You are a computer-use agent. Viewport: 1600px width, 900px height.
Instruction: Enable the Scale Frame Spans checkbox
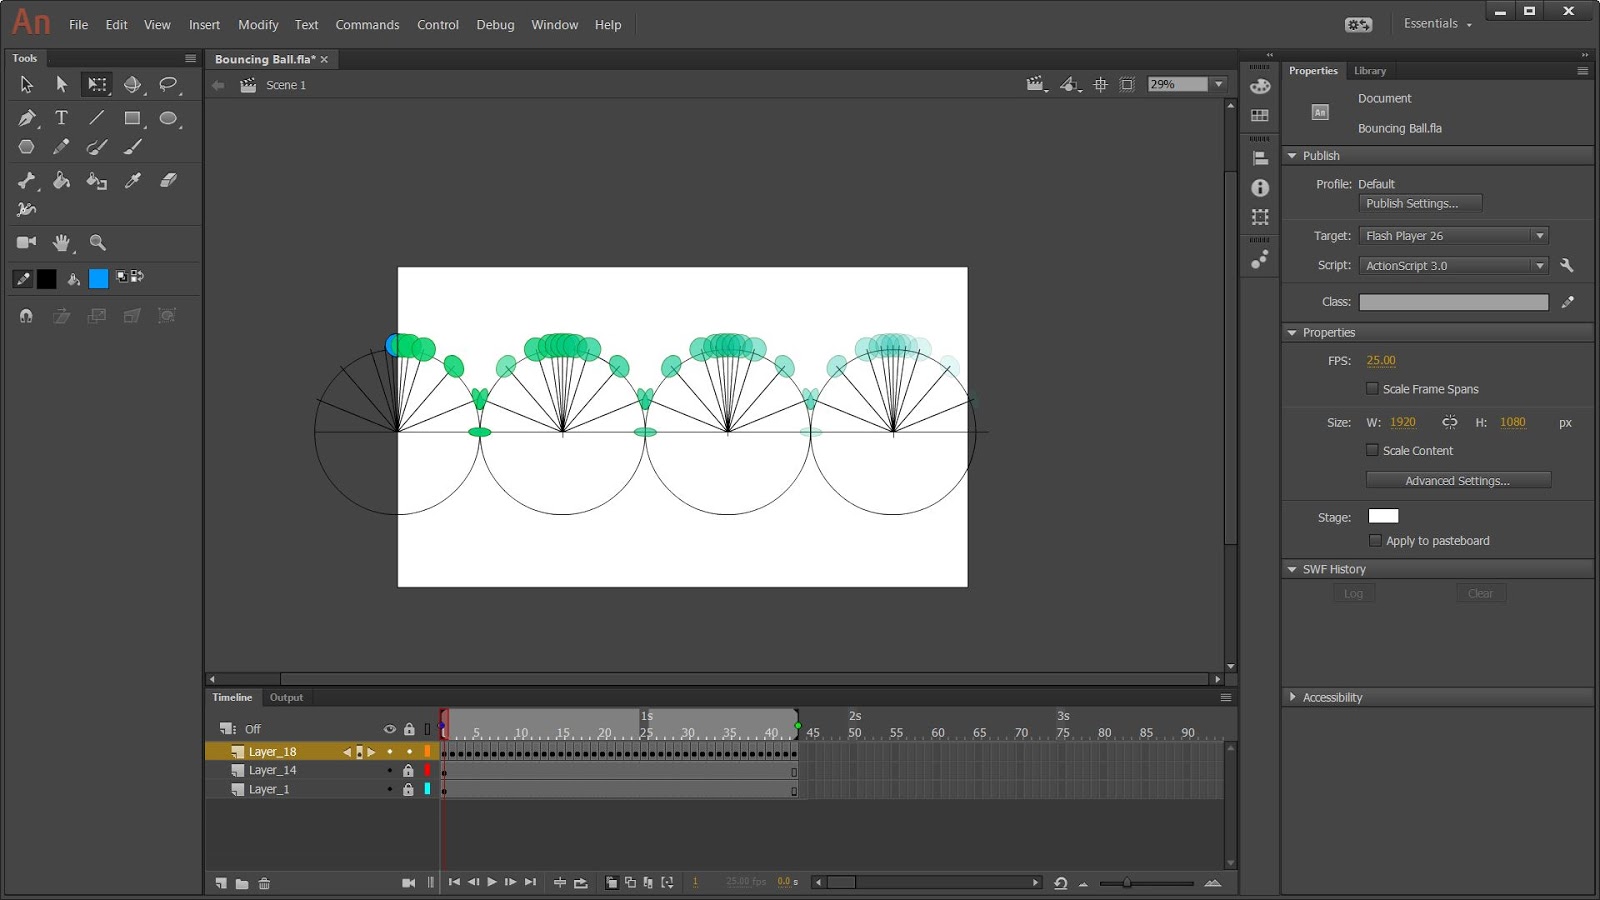point(1372,389)
